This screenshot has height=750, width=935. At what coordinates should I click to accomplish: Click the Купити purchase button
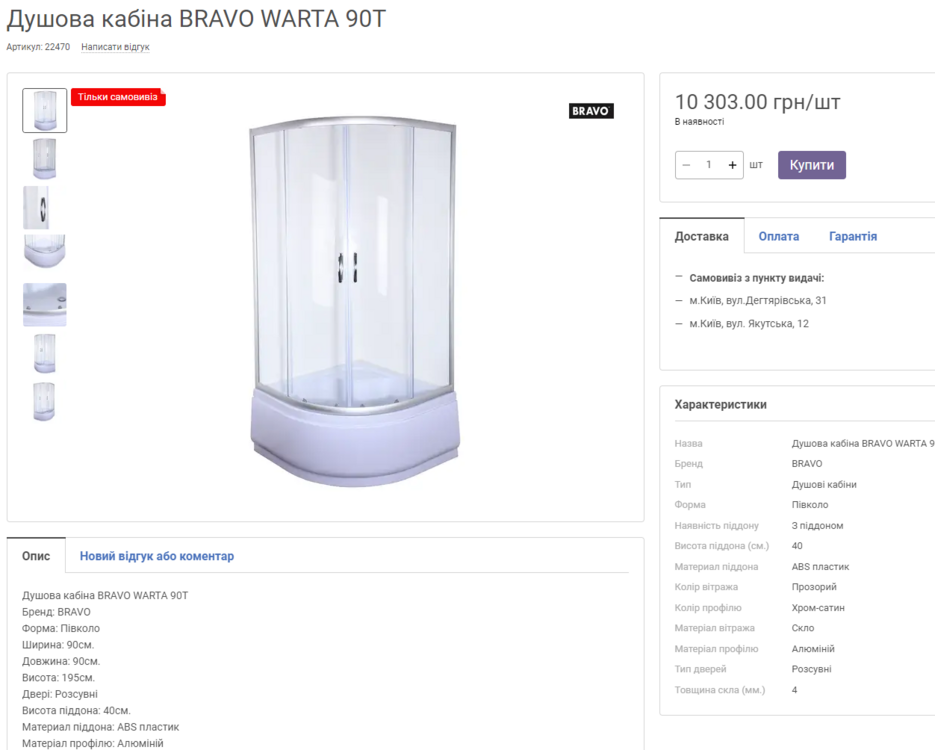coord(812,165)
